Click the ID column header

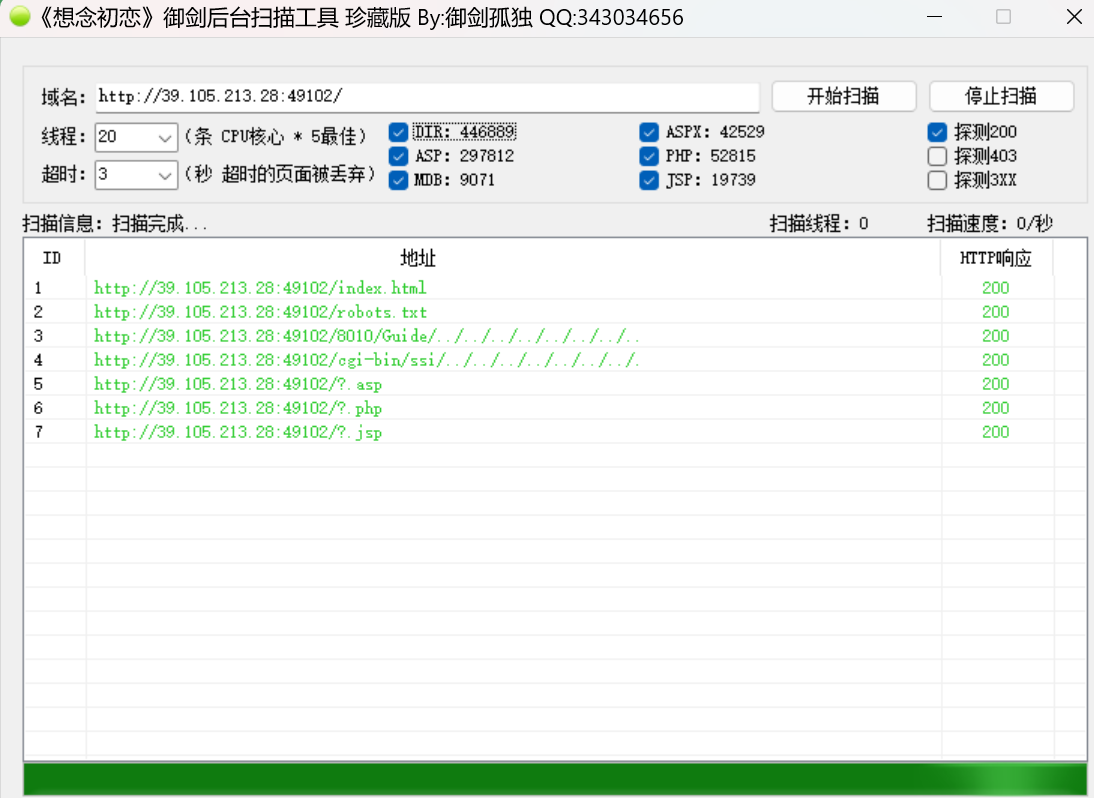pos(54,258)
